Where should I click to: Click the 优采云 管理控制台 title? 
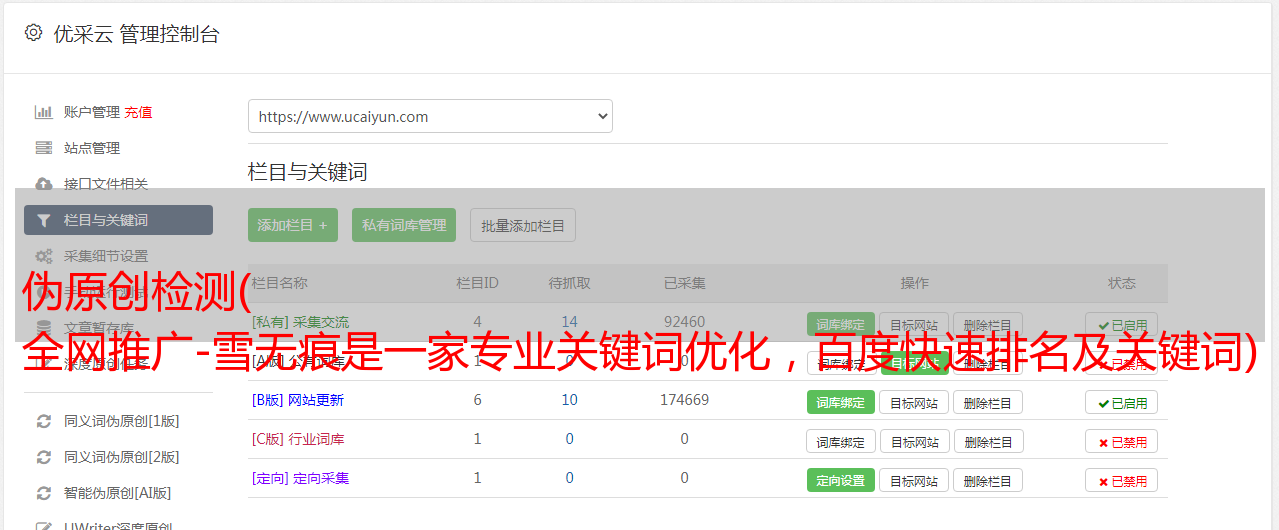[x=136, y=34]
